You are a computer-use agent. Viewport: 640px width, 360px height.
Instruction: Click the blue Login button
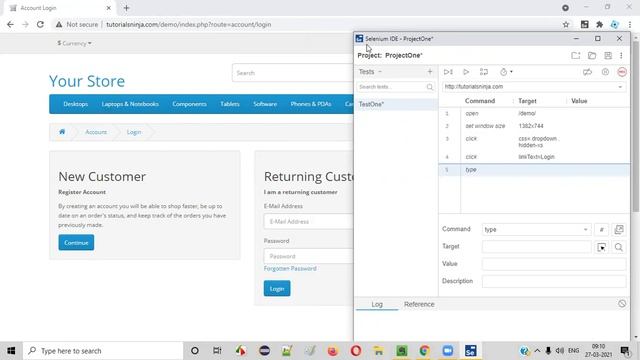click(x=277, y=289)
